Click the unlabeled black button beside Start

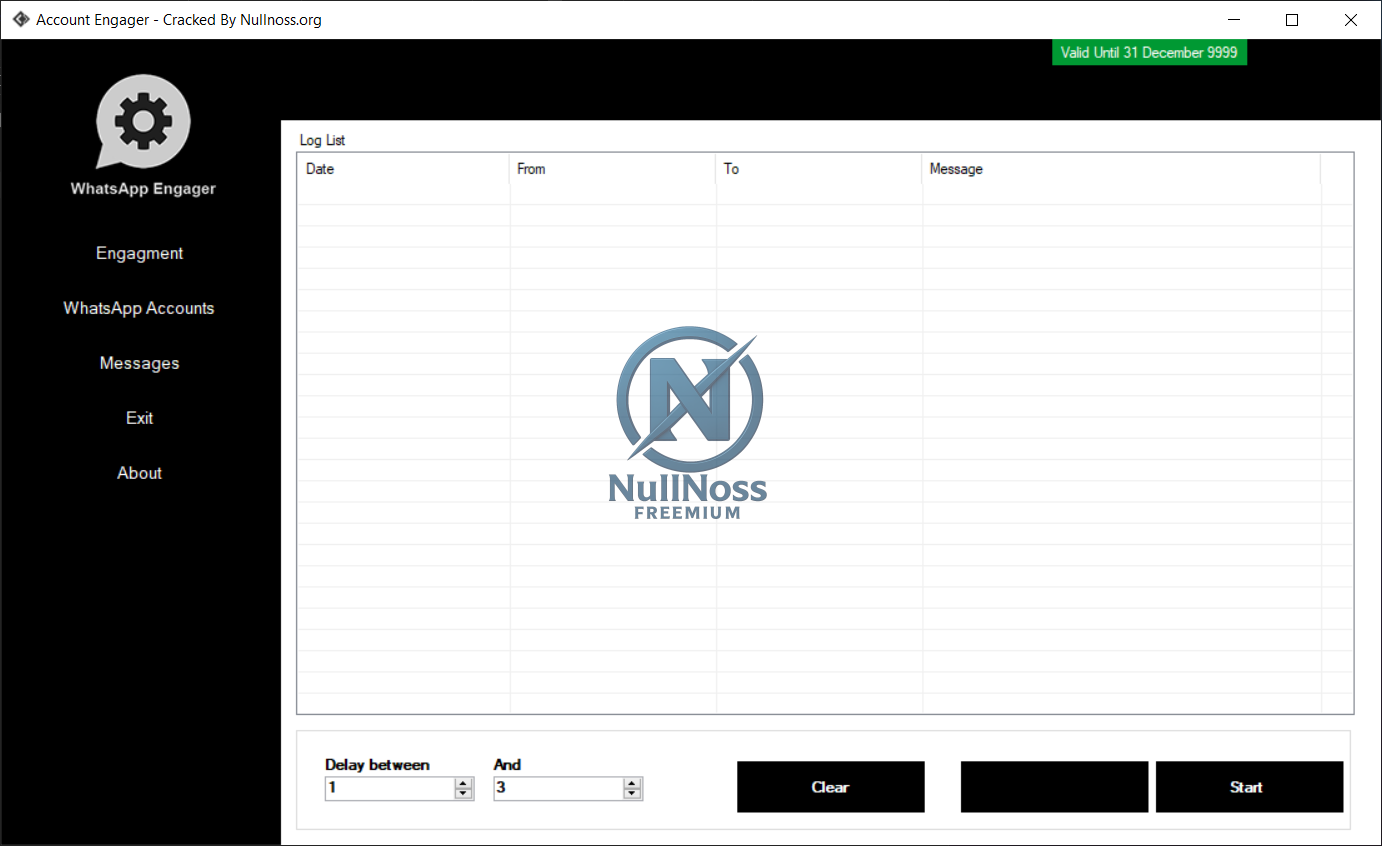(1054, 787)
